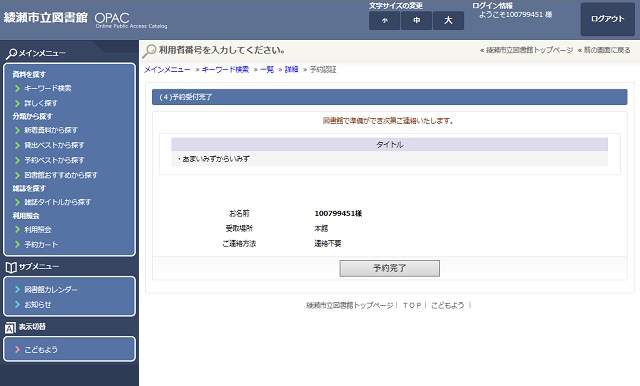Click the 表示切替 display switch icon
Screen dimensions: 640x386
point(10,327)
